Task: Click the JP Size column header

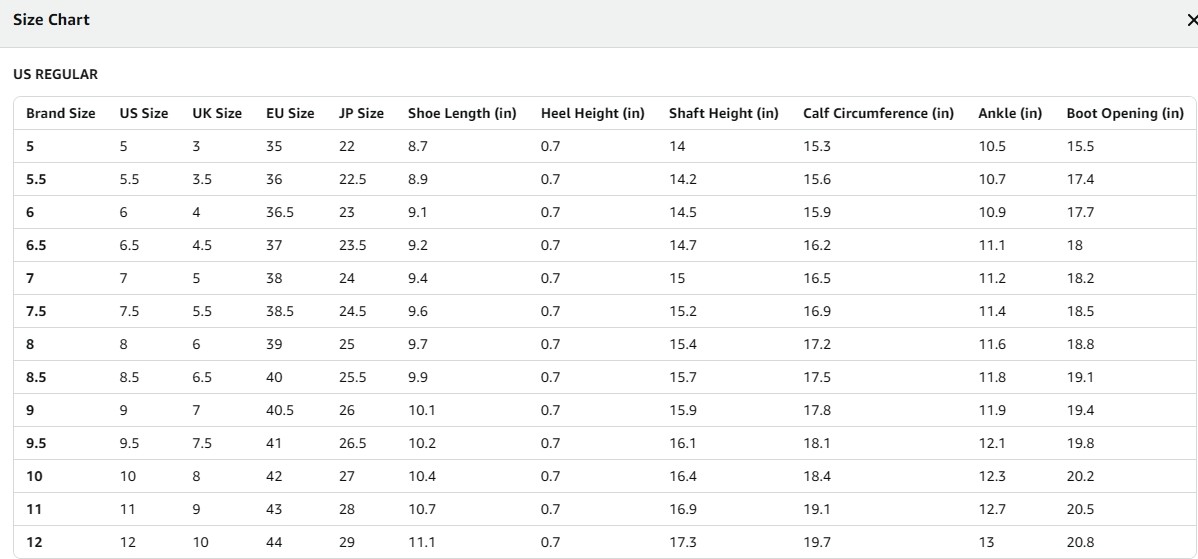Action: (361, 113)
